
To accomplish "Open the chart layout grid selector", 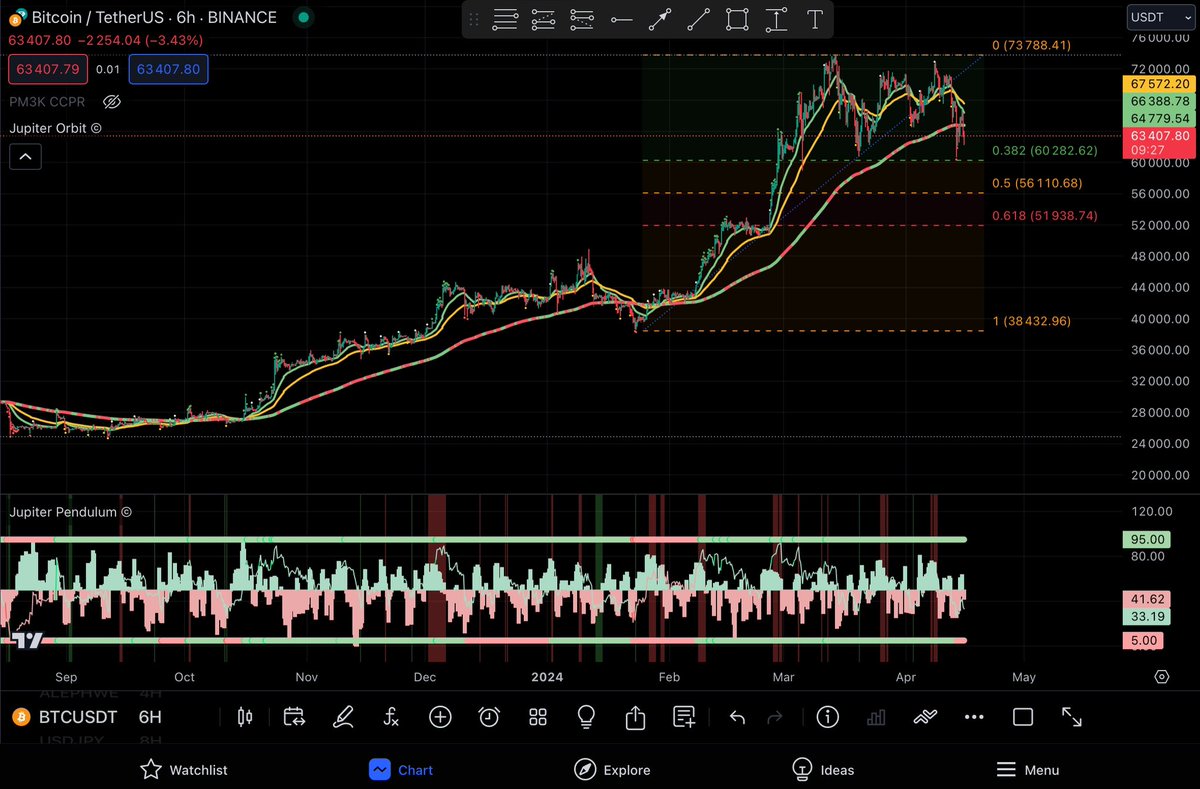I will click(538, 717).
